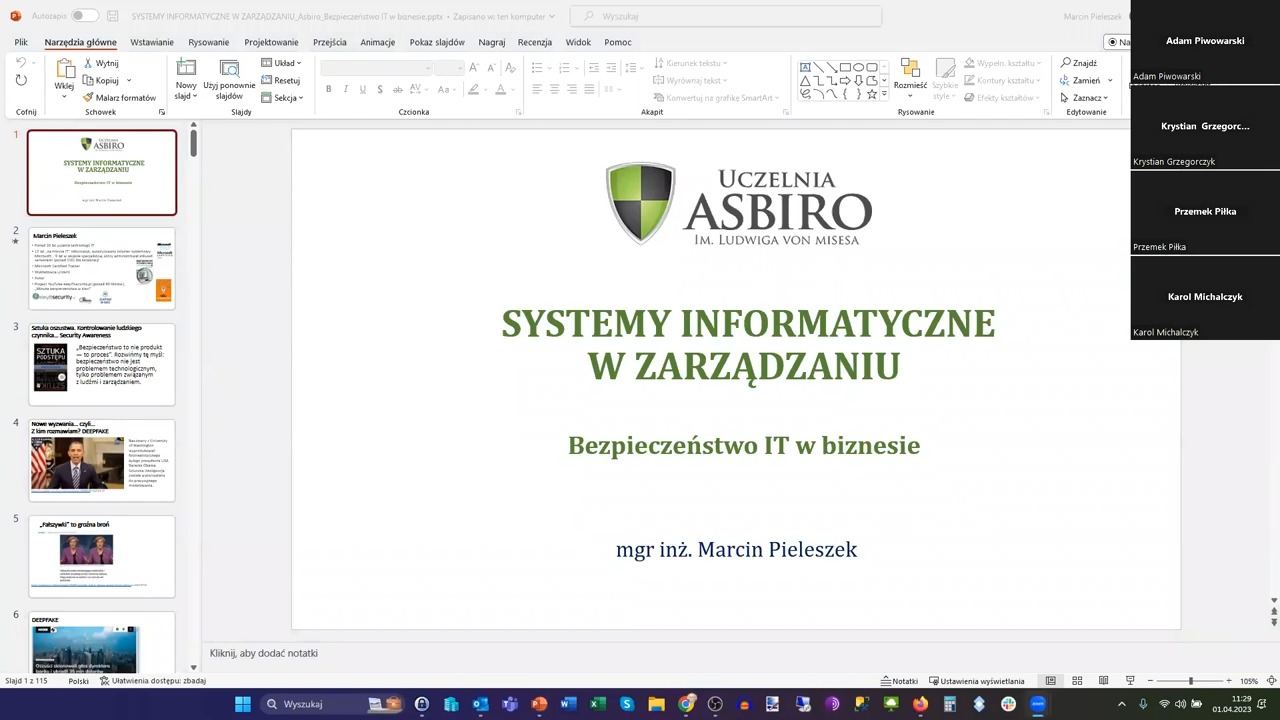Toggle the Autozapis switch
Screen dimensions: 1280x720
click(84, 16)
